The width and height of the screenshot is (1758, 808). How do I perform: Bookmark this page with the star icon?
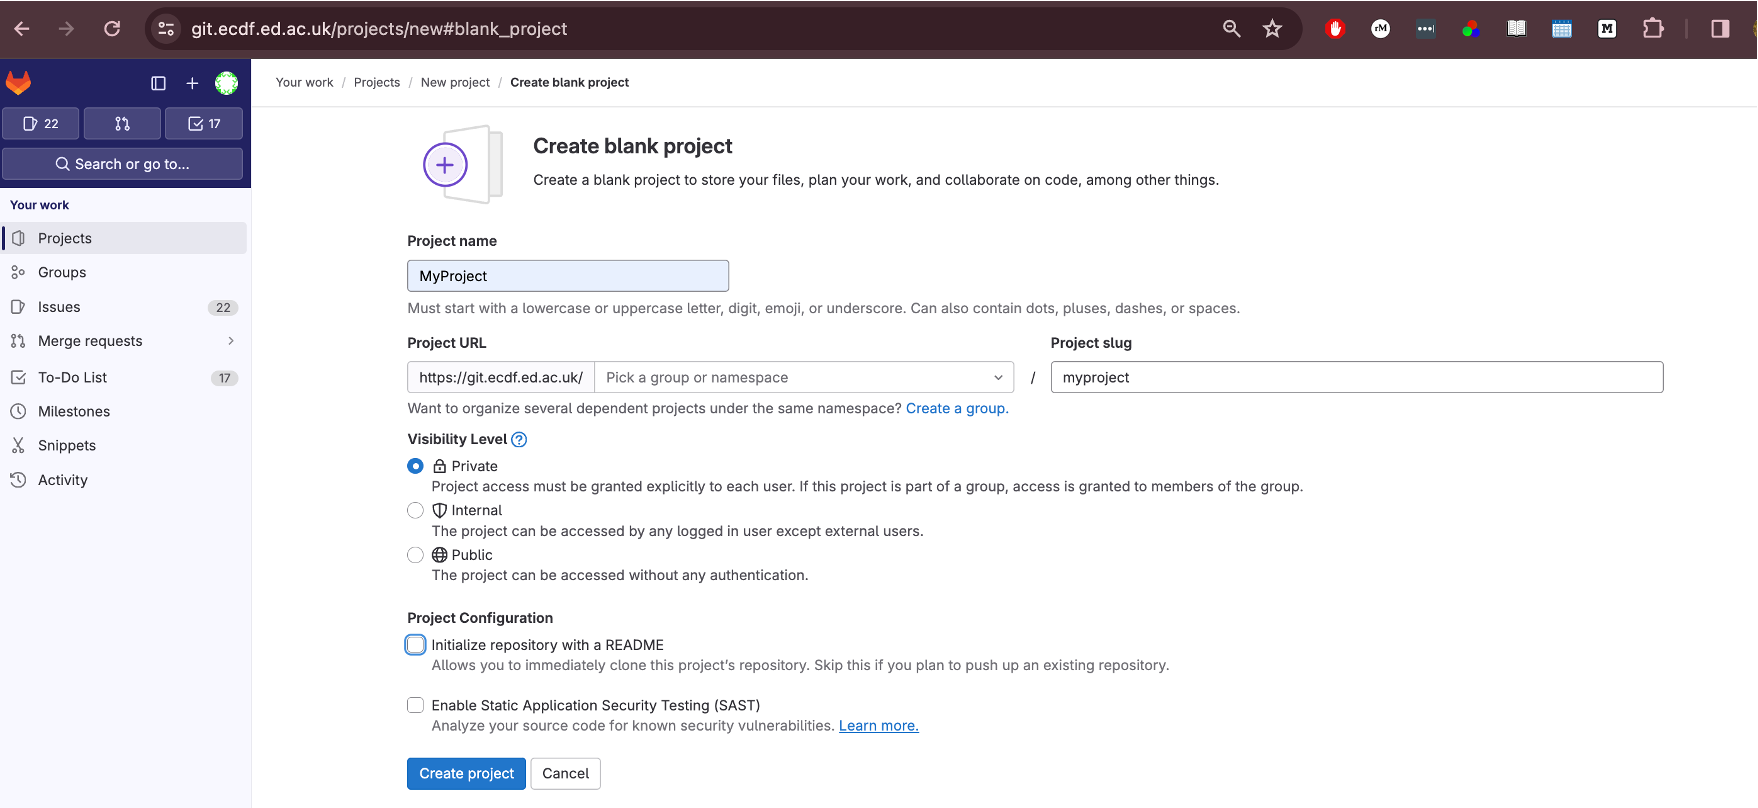(1272, 29)
